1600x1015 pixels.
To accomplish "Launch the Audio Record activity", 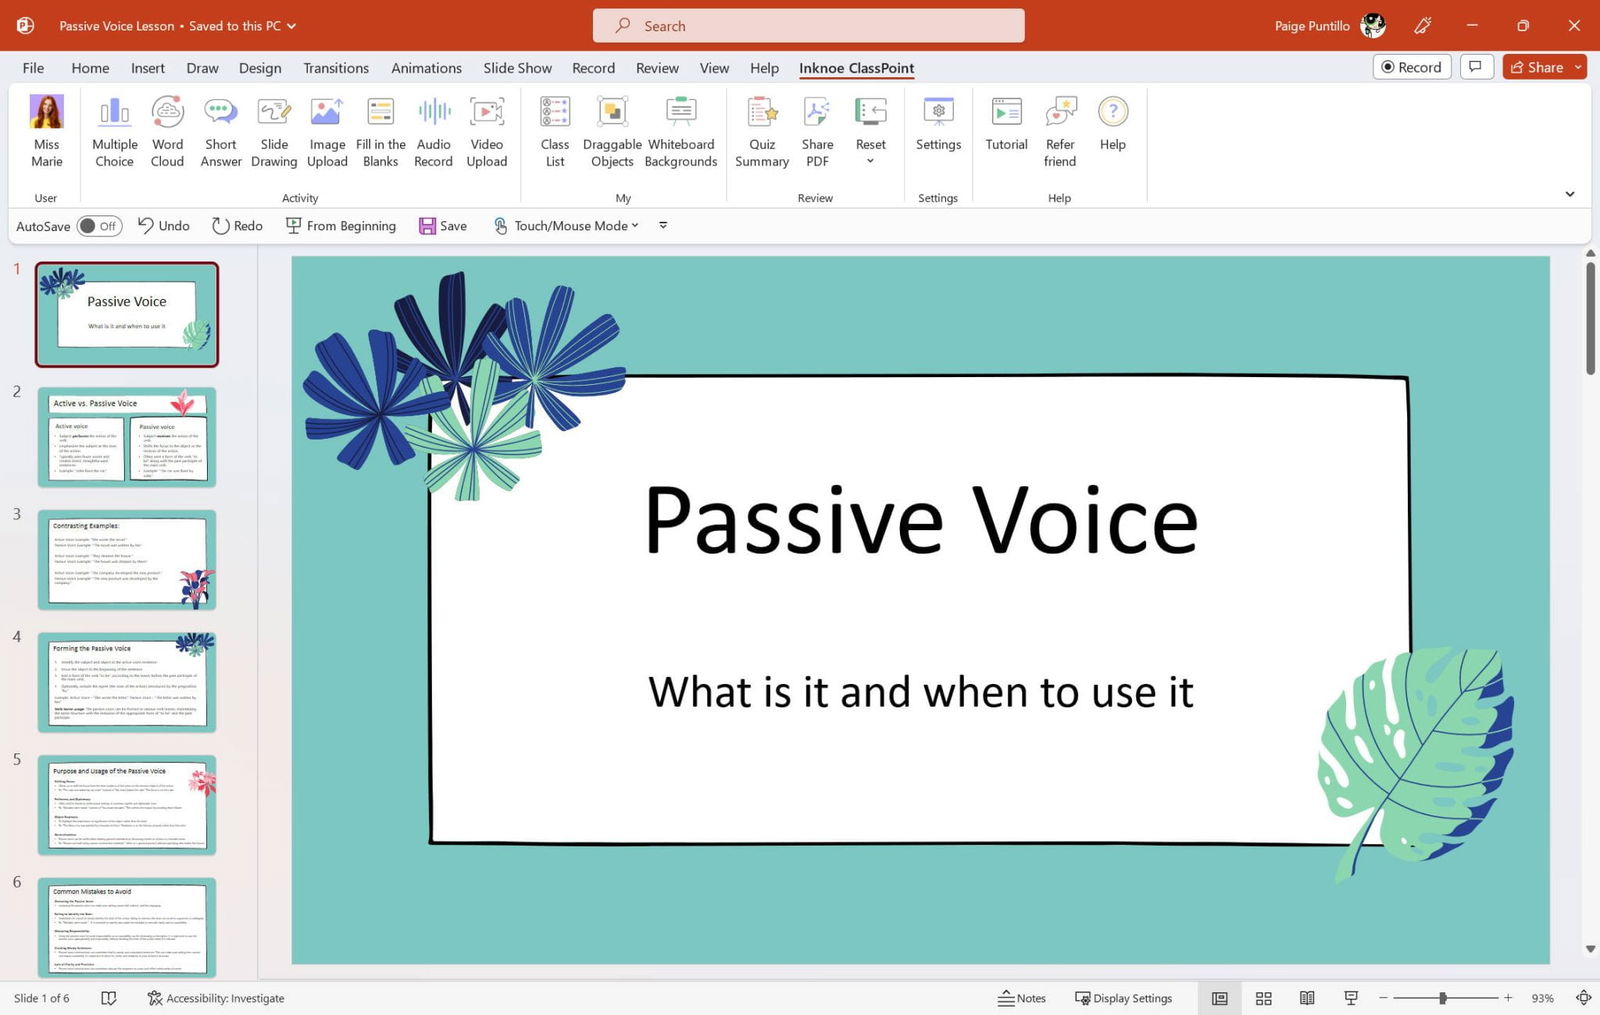I will [433, 130].
